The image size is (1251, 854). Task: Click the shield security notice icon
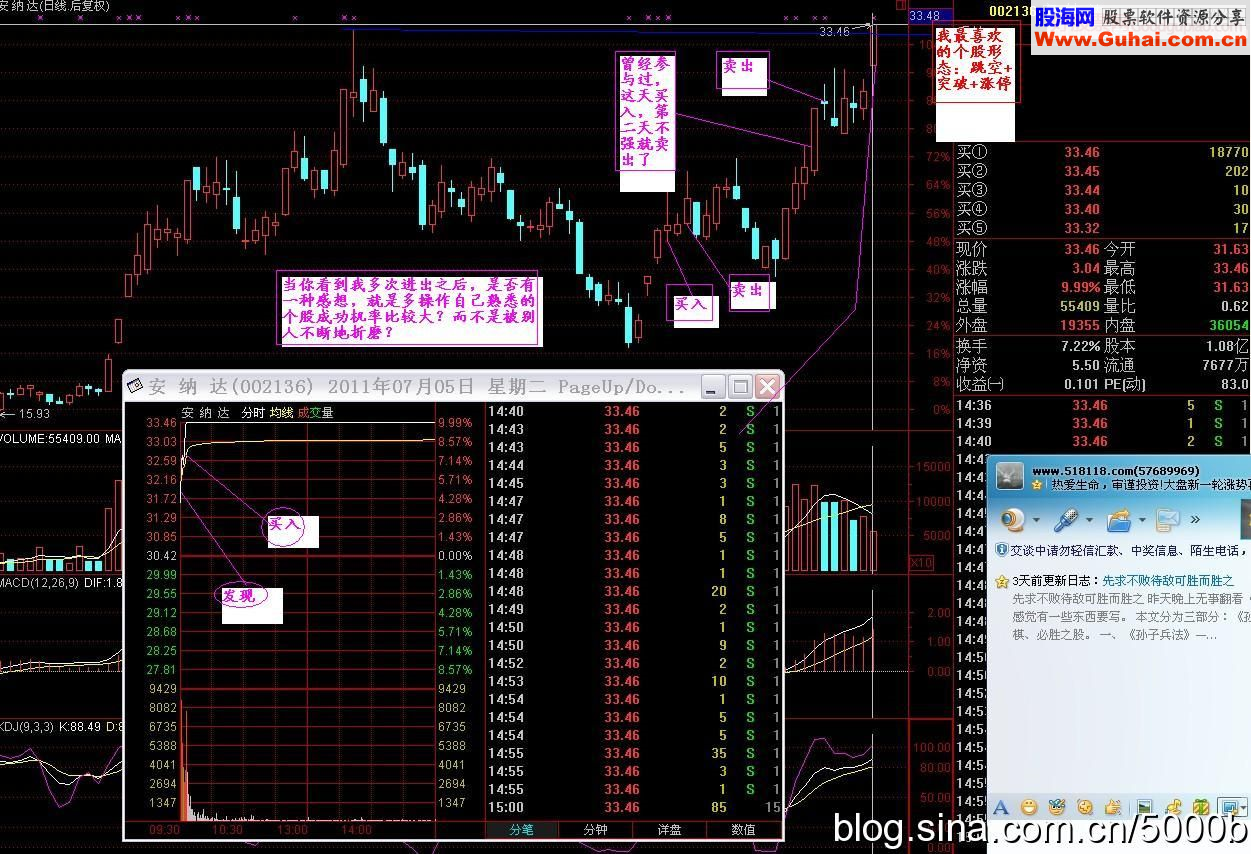click(x=1001, y=550)
